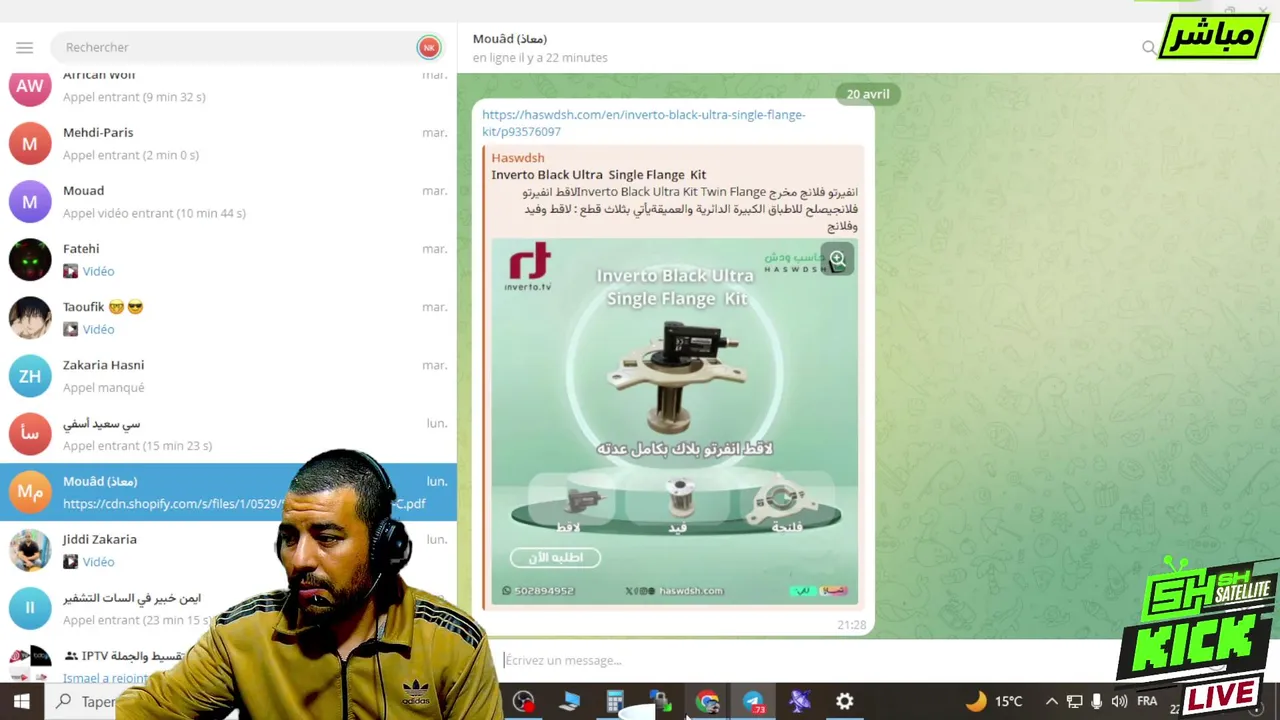Click the ZH avatar circle
The height and width of the screenshot is (720, 1280).
point(30,375)
